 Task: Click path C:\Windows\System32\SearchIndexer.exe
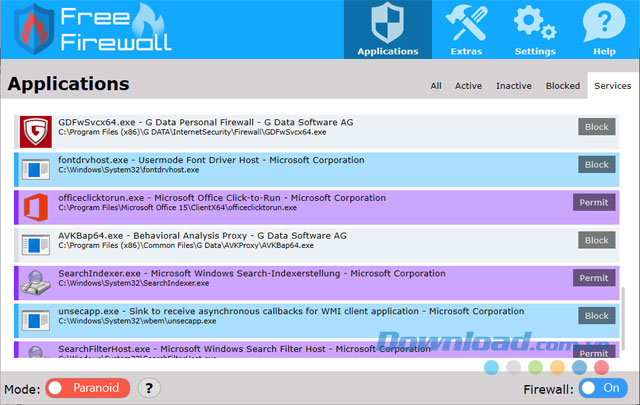pos(133,283)
